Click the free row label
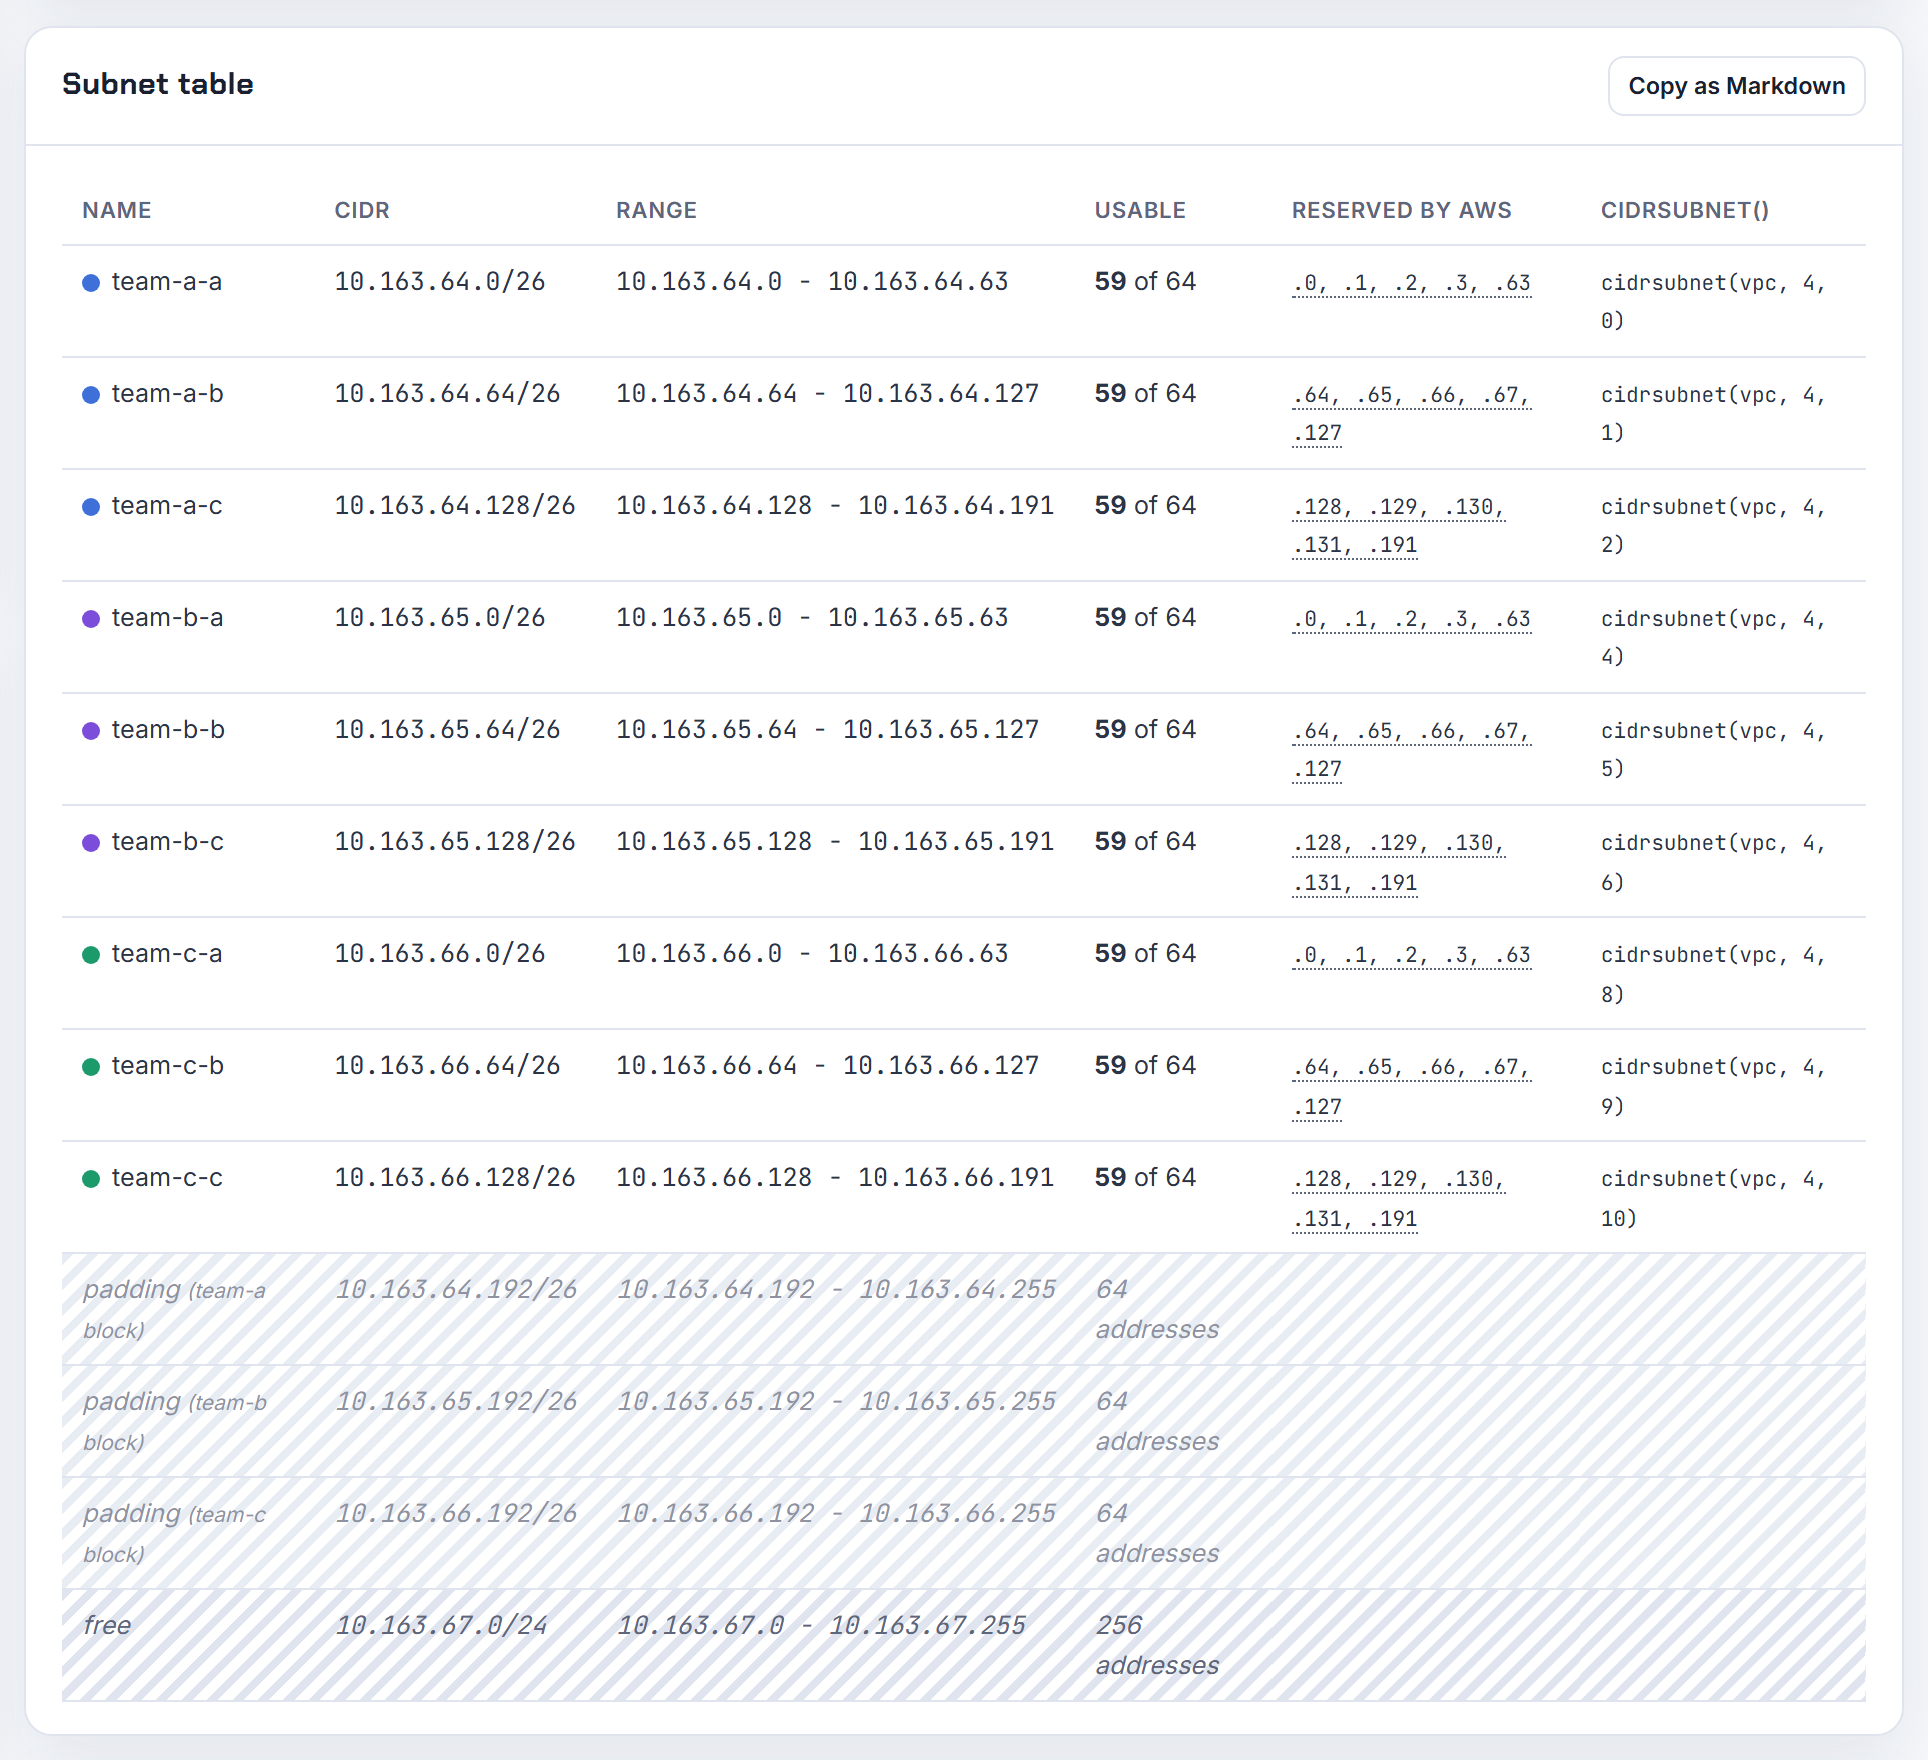The height and width of the screenshot is (1760, 1928). [x=107, y=1626]
